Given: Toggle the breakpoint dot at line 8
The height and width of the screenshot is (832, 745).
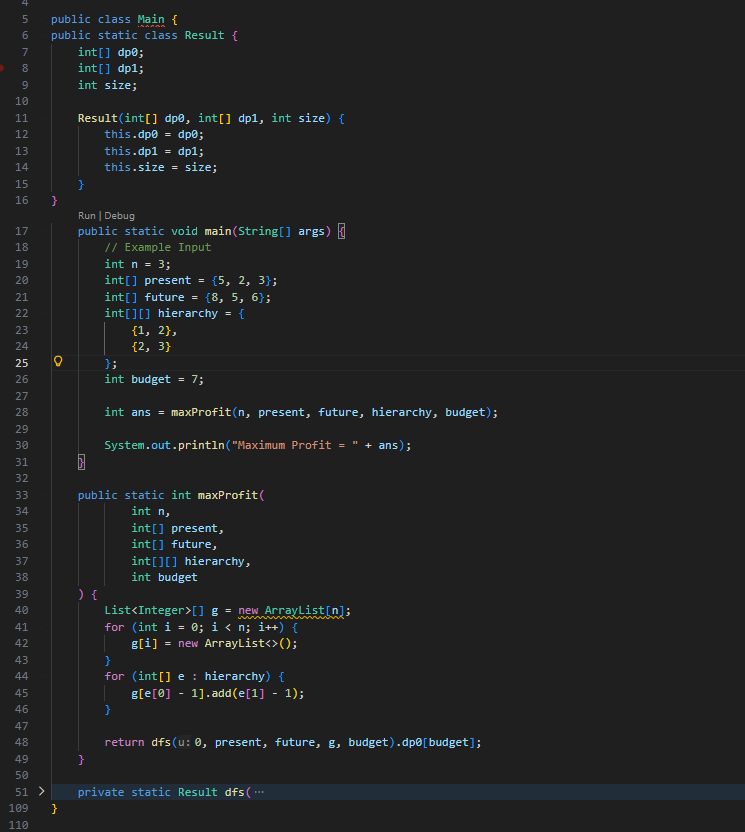Looking at the screenshot, I should [2, 68].
